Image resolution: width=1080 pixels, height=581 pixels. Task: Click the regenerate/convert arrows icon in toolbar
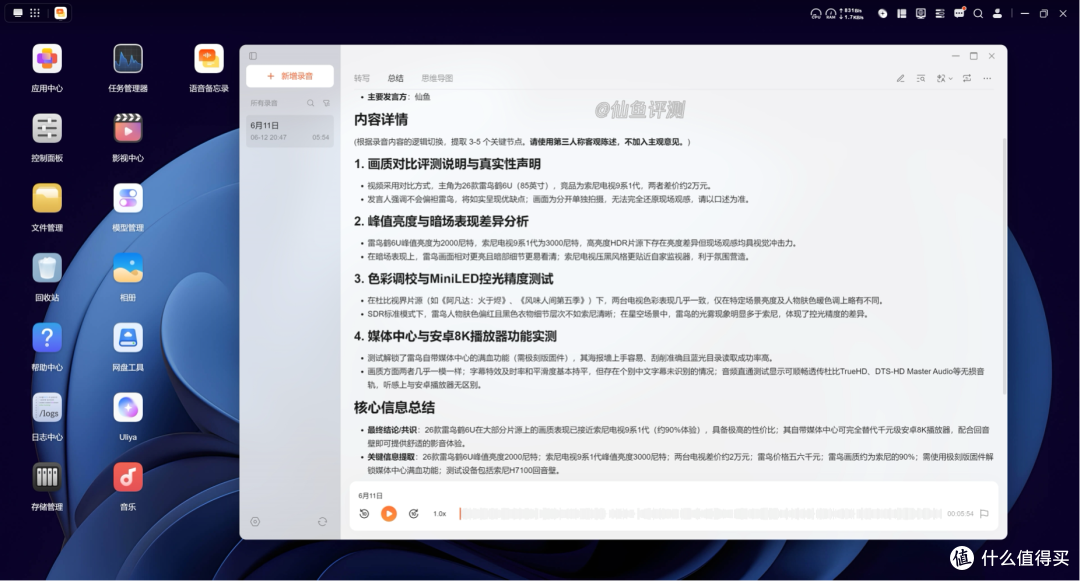point(967,78)
